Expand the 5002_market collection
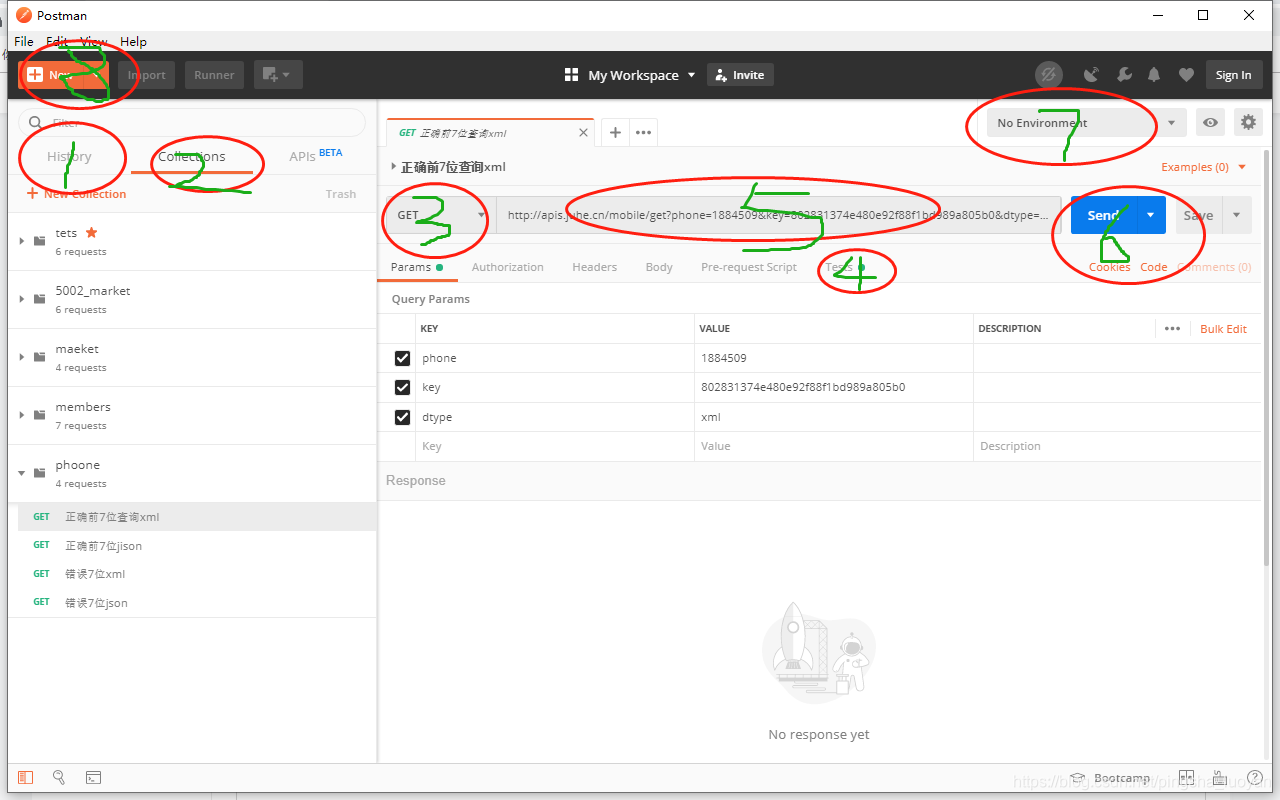The height and width of the screenshot is (800, 1280). point(22,299)
